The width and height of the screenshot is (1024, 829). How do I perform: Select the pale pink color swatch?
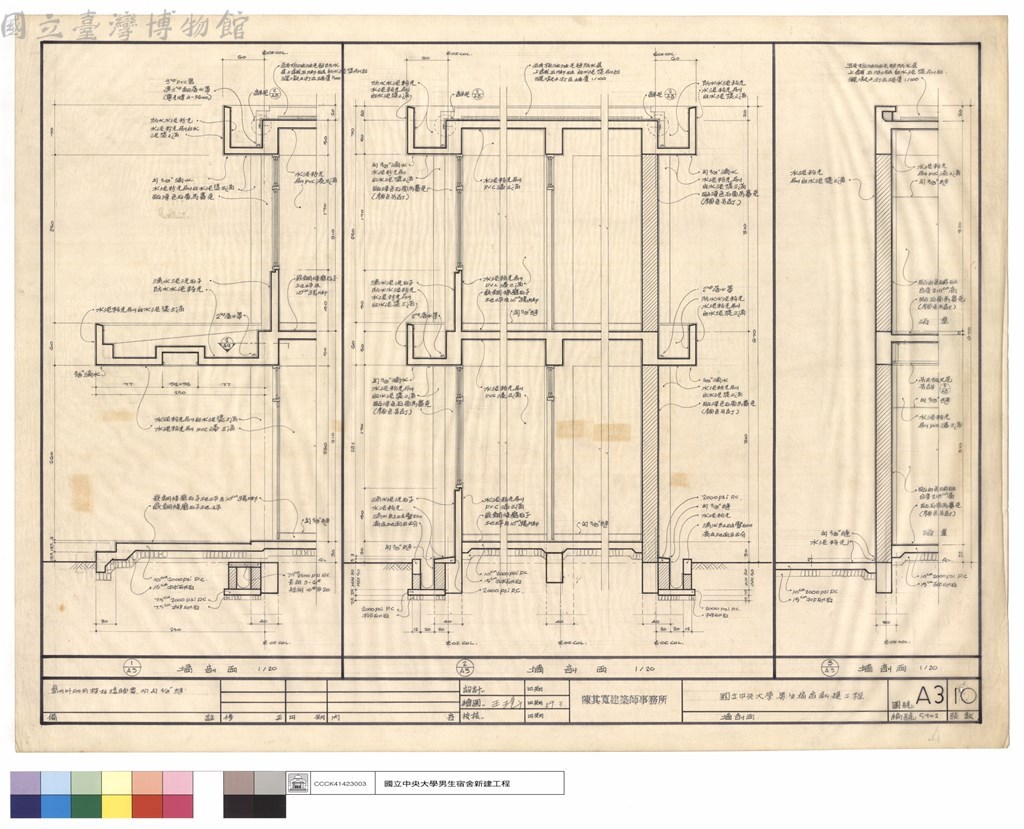(x=178, y=783)
